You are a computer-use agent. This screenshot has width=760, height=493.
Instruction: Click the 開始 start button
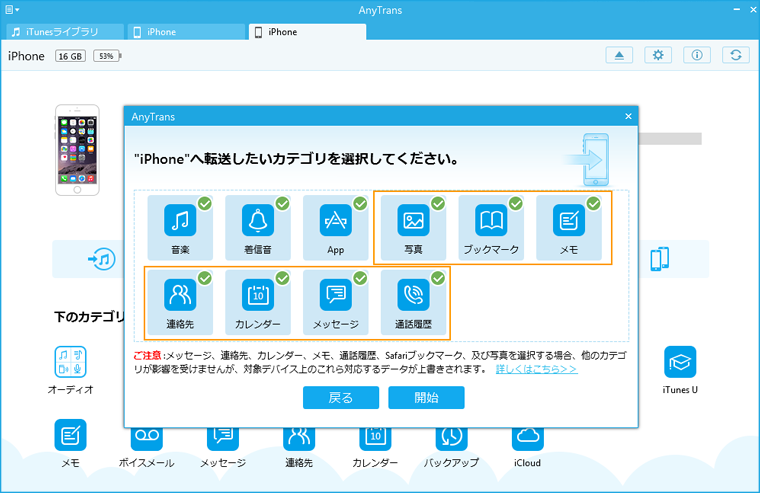(x=426, y=398)
